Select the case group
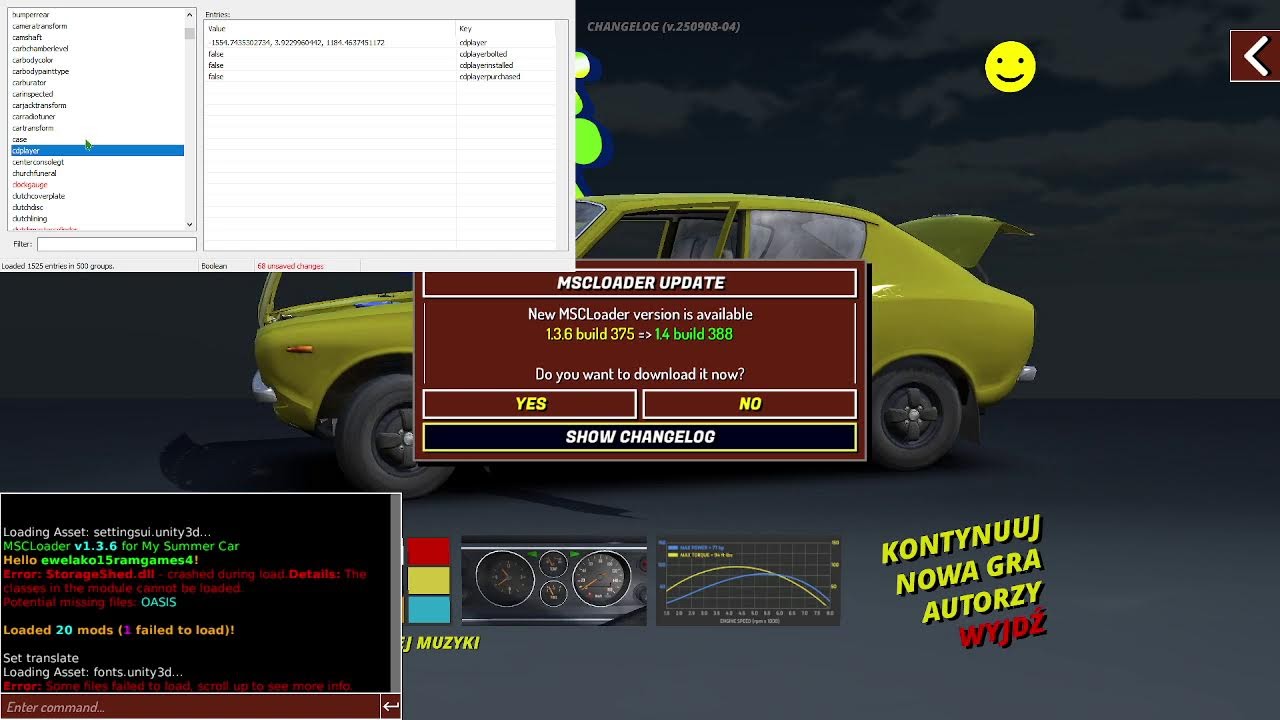Viewport: 1280px width, 720px height. tap(20, 139)
